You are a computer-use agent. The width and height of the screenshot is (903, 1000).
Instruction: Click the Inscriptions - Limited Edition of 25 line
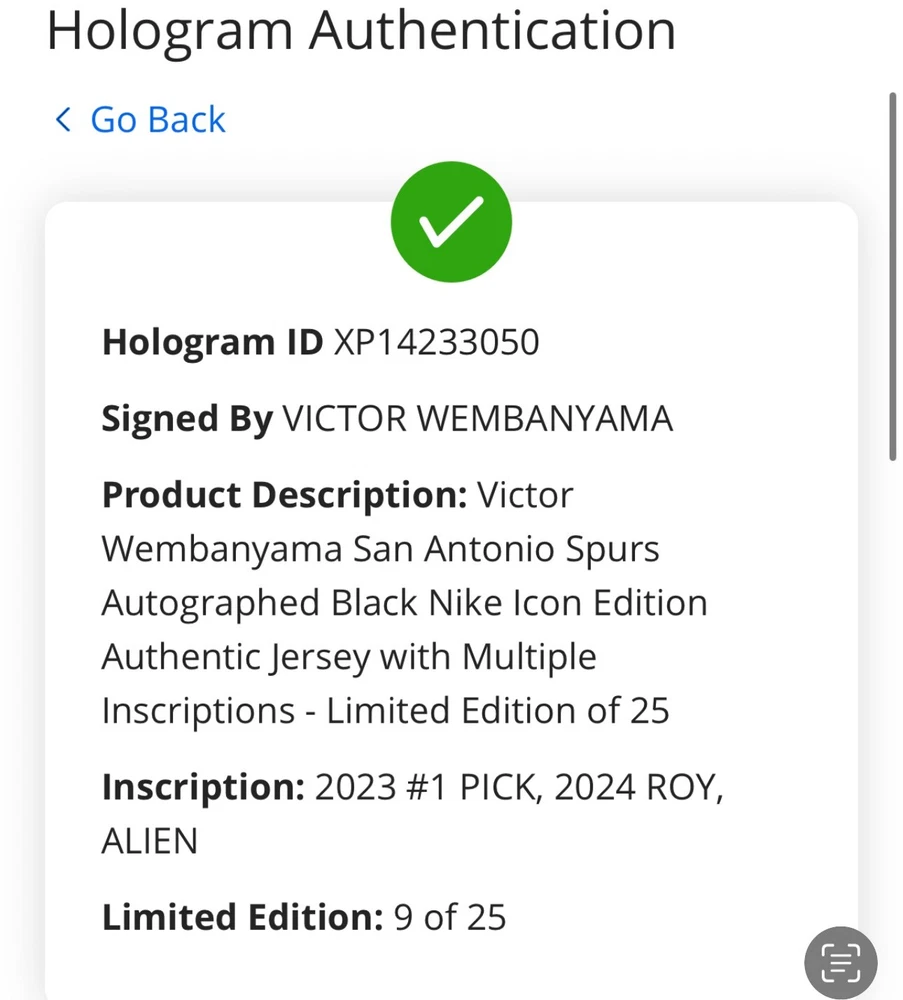[385, 711]
